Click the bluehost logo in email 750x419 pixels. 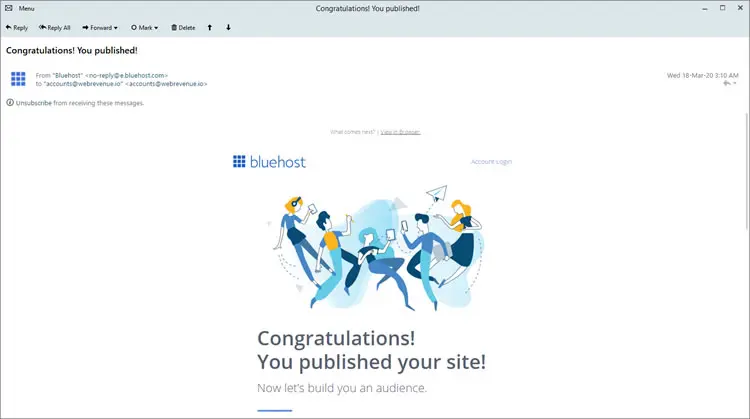click(x=269, y=161)
